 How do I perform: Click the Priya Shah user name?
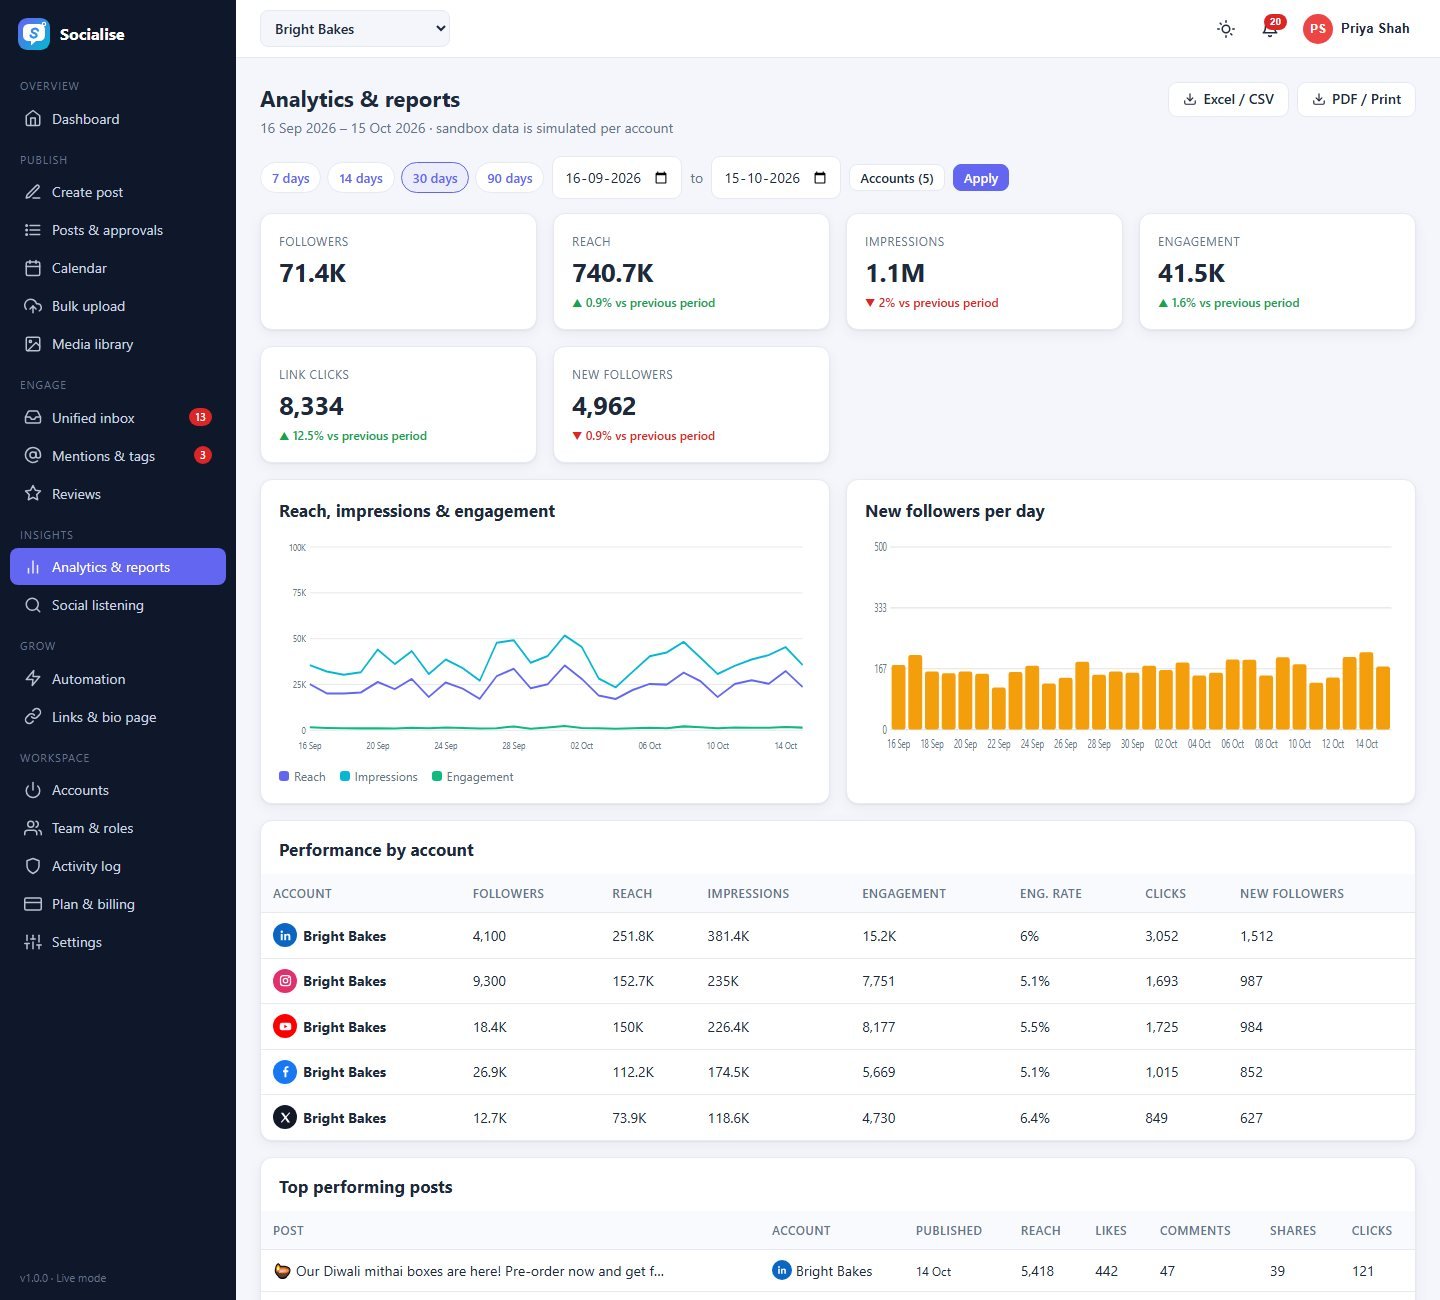coord(1375,28)
